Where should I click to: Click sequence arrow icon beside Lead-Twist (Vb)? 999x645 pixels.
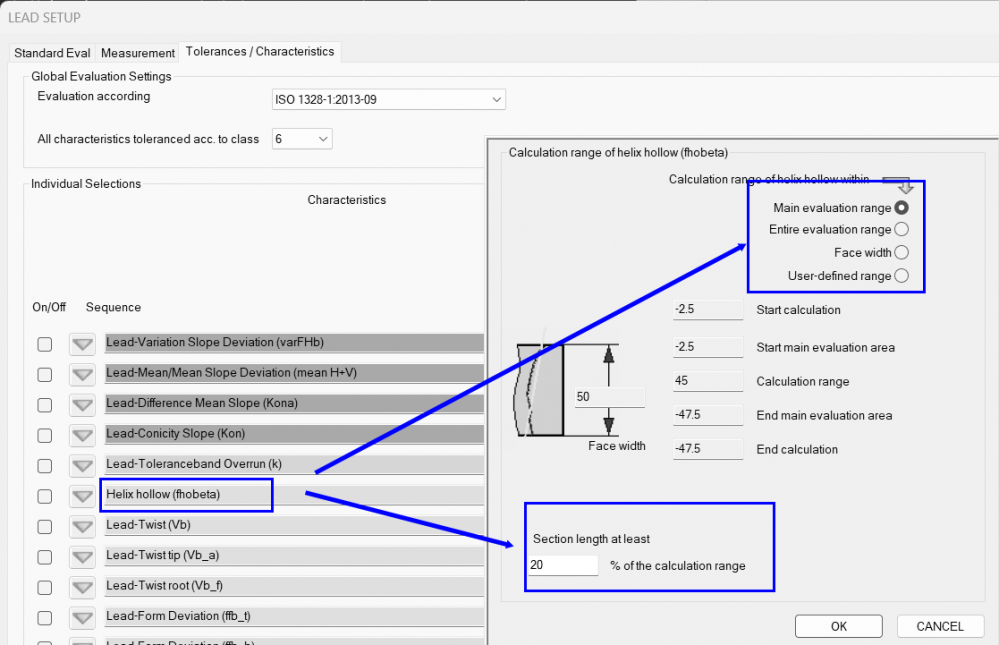click(83, 526)
